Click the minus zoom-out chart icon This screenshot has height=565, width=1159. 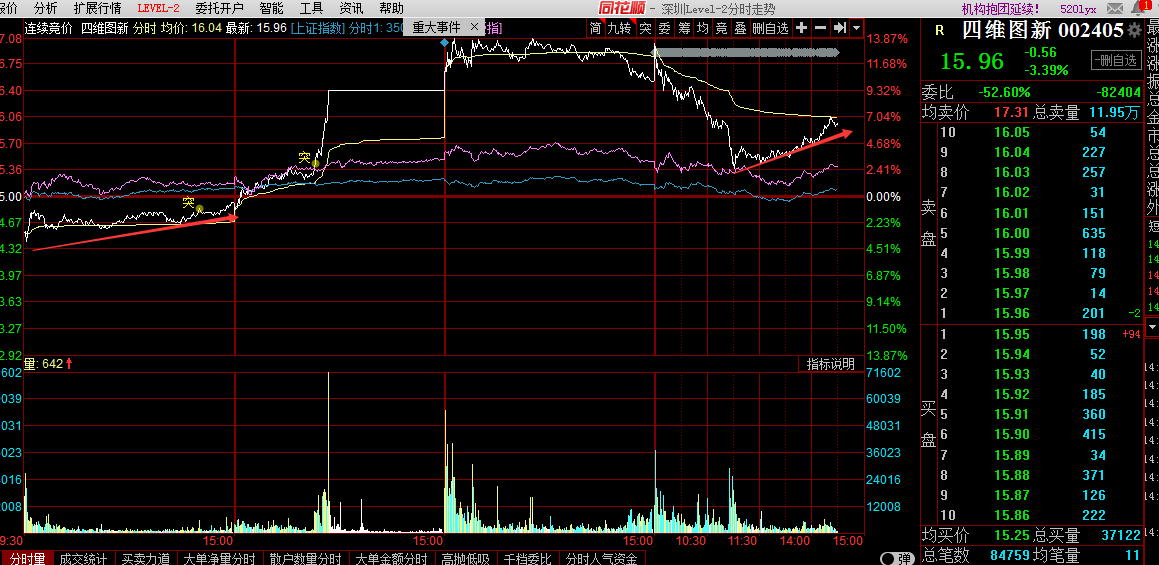[x=821, y=28]
